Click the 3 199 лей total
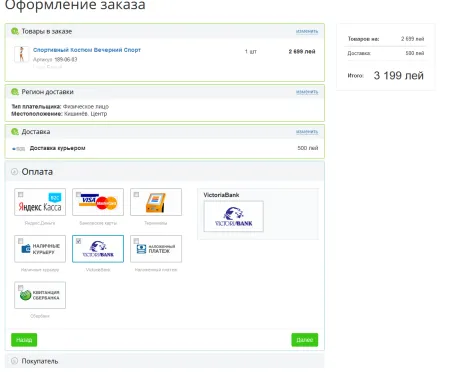This screenshot has height=373, width=450. tap(399, 75)
